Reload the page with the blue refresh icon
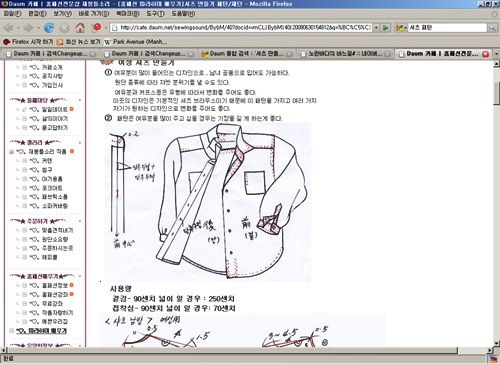500x365 pixels. click(x=49, y=28)
